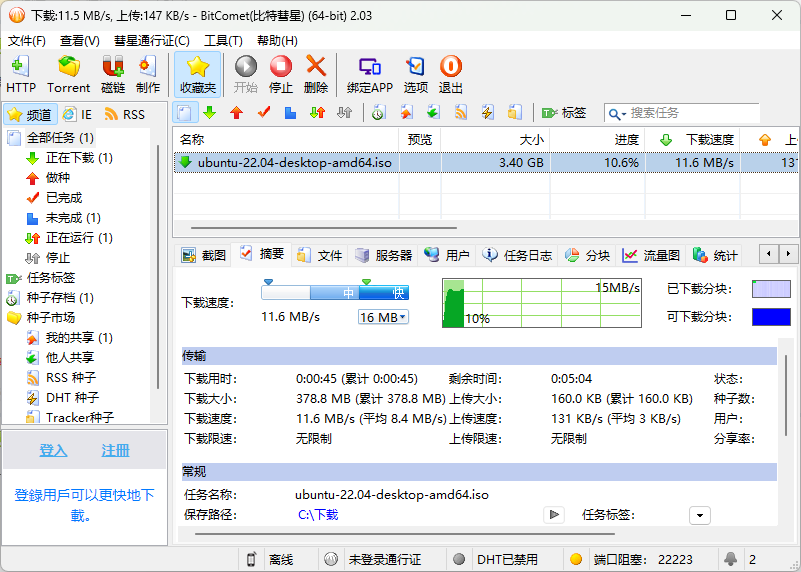Click RSS torrents icon in filter bar
The width and height of the screenshot is (801, 572).
[461, 113]
